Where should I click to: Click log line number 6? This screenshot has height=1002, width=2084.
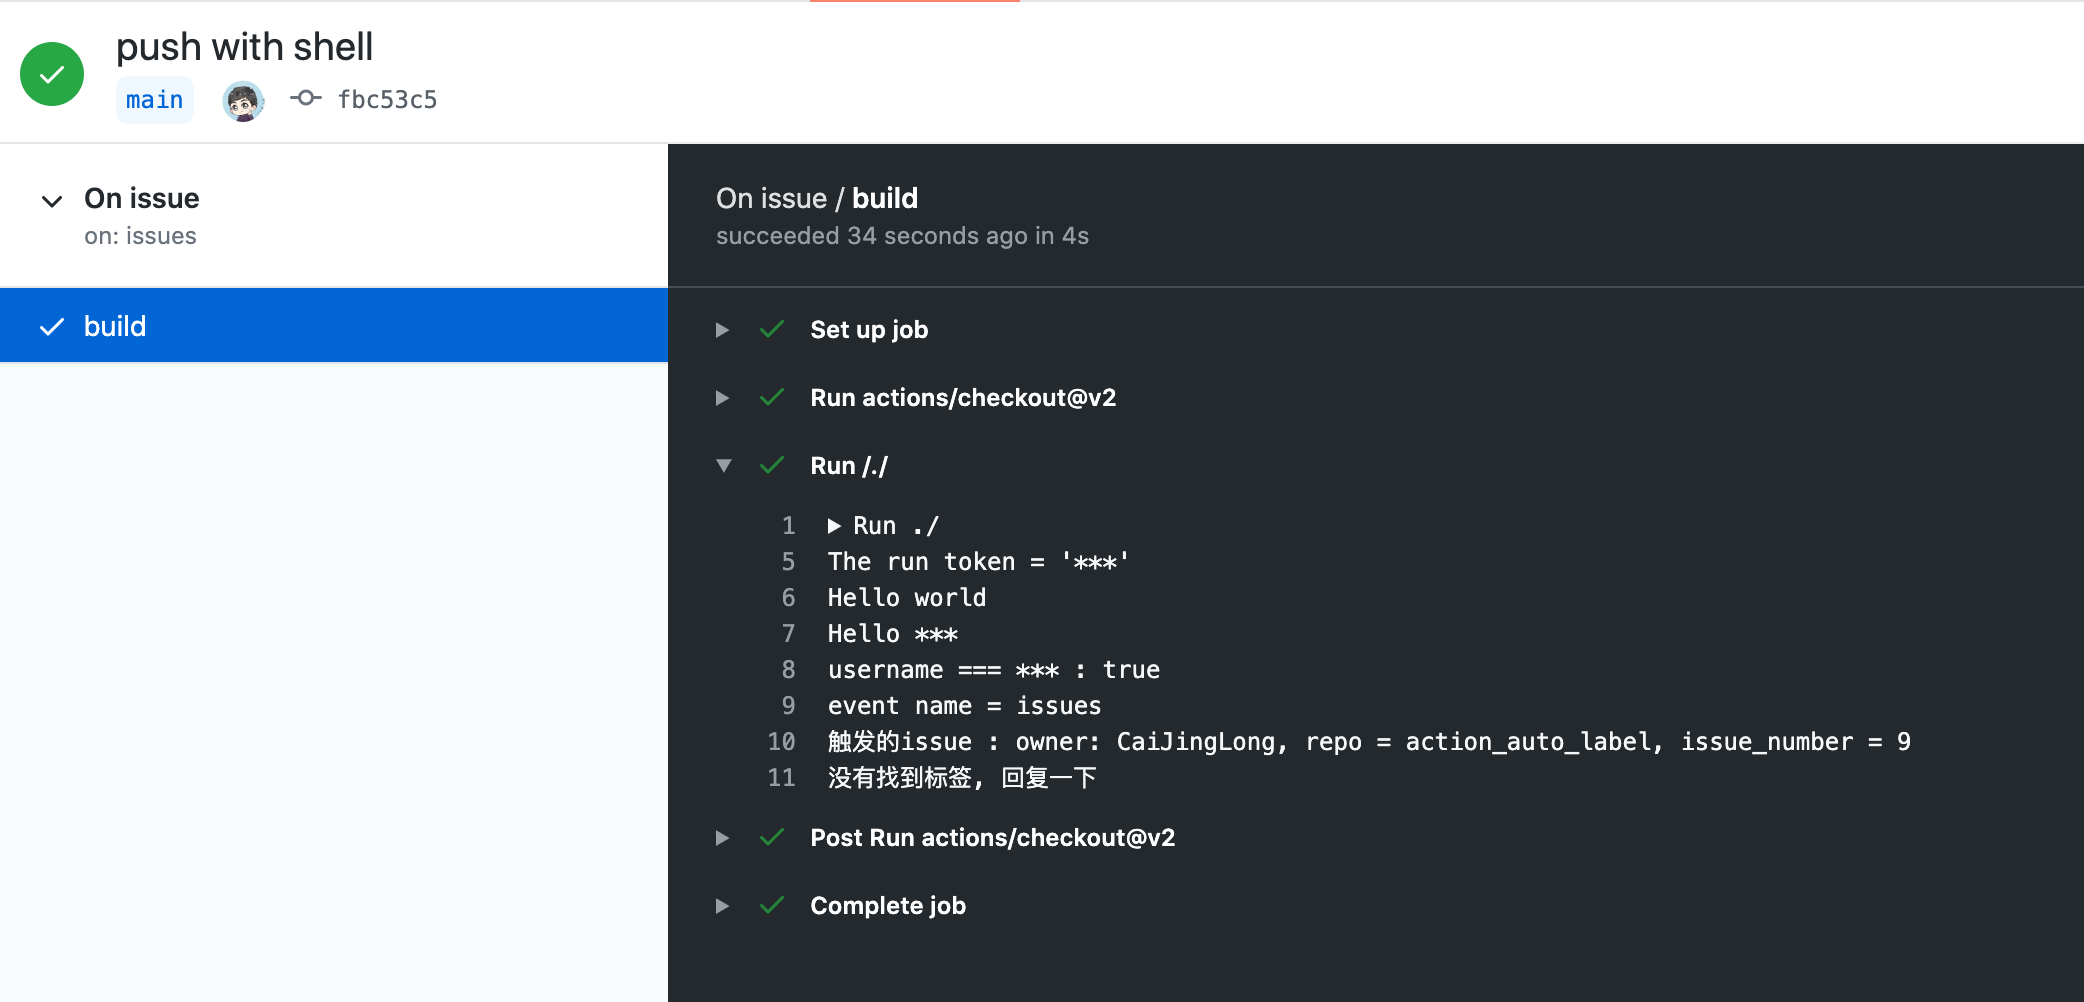click(788, 598)
